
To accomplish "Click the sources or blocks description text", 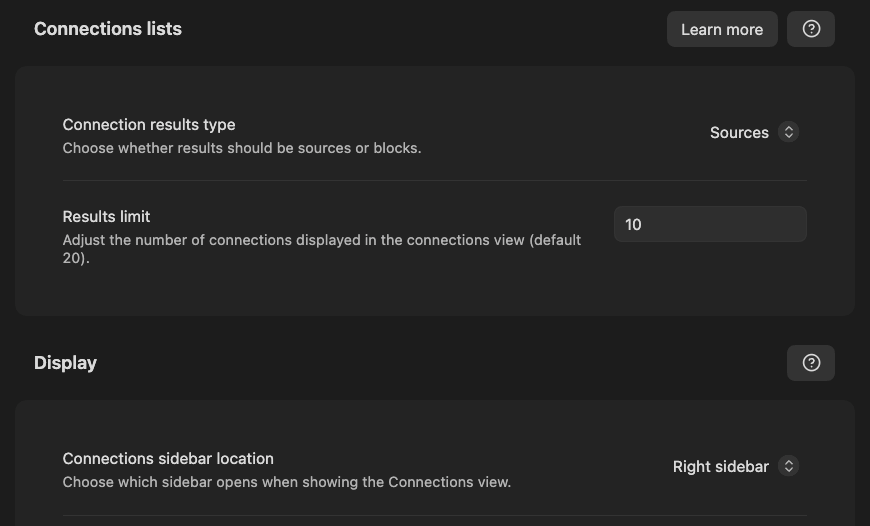I will click(242, 148).
